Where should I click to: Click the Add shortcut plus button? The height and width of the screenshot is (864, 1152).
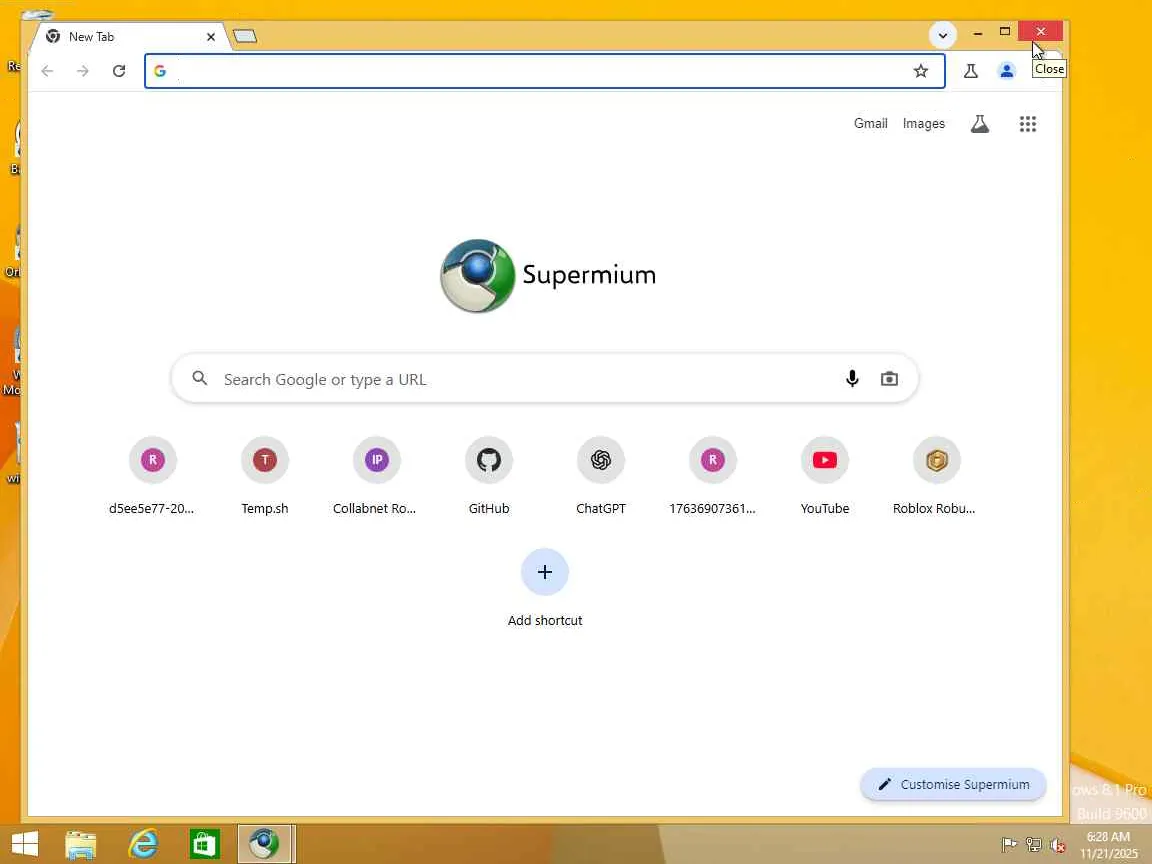coord(544,572)
